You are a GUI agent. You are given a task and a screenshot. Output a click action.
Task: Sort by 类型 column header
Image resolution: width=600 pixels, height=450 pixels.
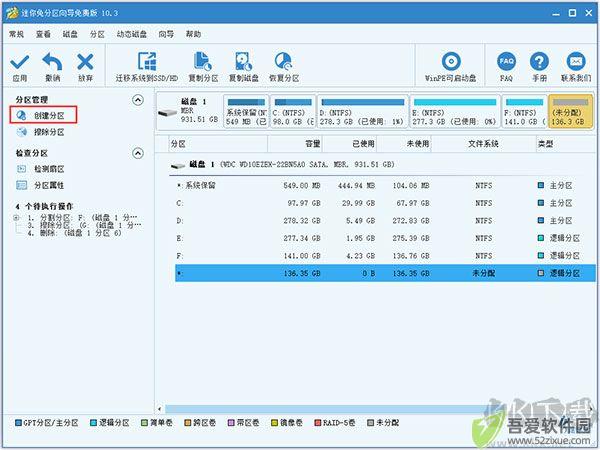565,144
